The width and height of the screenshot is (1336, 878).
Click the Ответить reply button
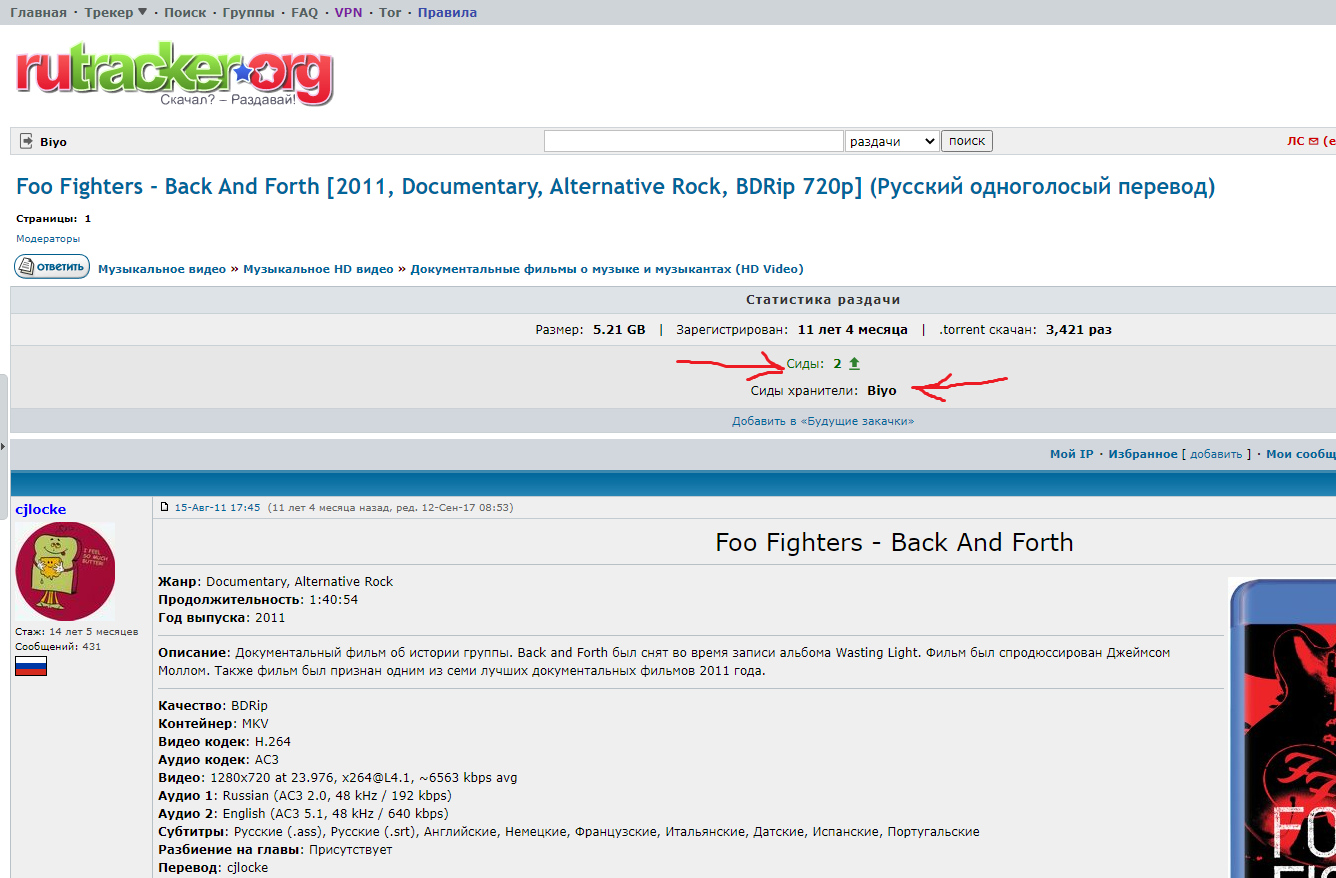click(52, 267)
